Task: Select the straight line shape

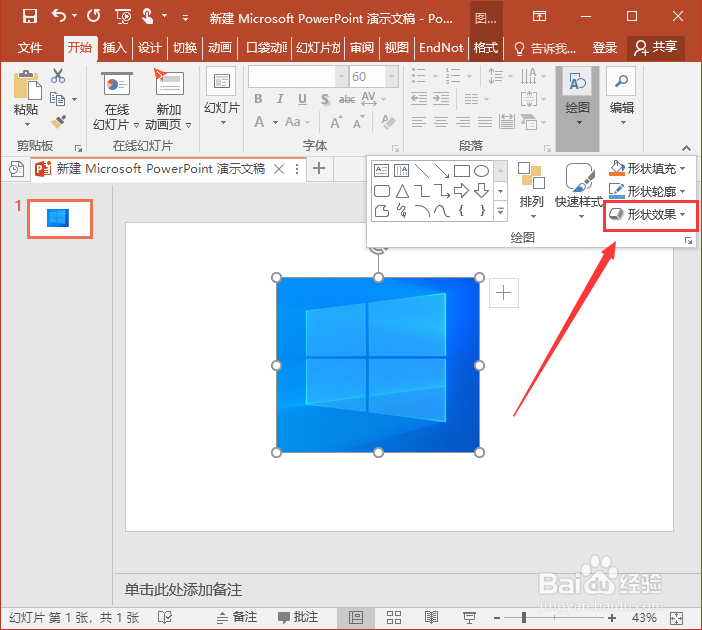Action: [422, 171]
